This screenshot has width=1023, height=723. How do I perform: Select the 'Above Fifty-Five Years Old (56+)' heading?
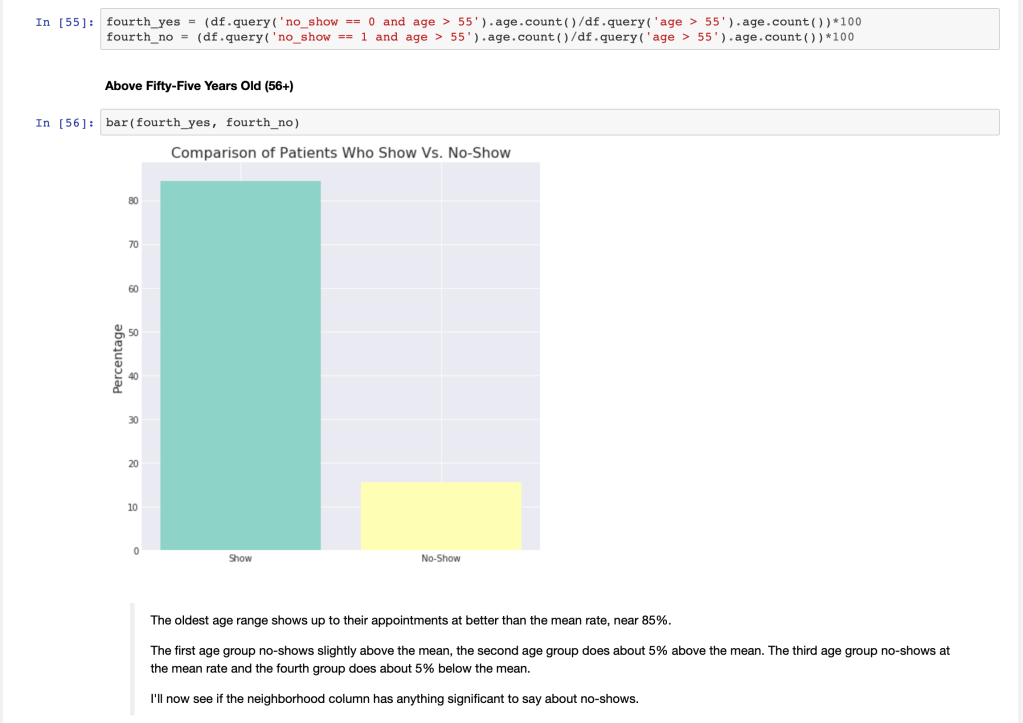(199, 86)
